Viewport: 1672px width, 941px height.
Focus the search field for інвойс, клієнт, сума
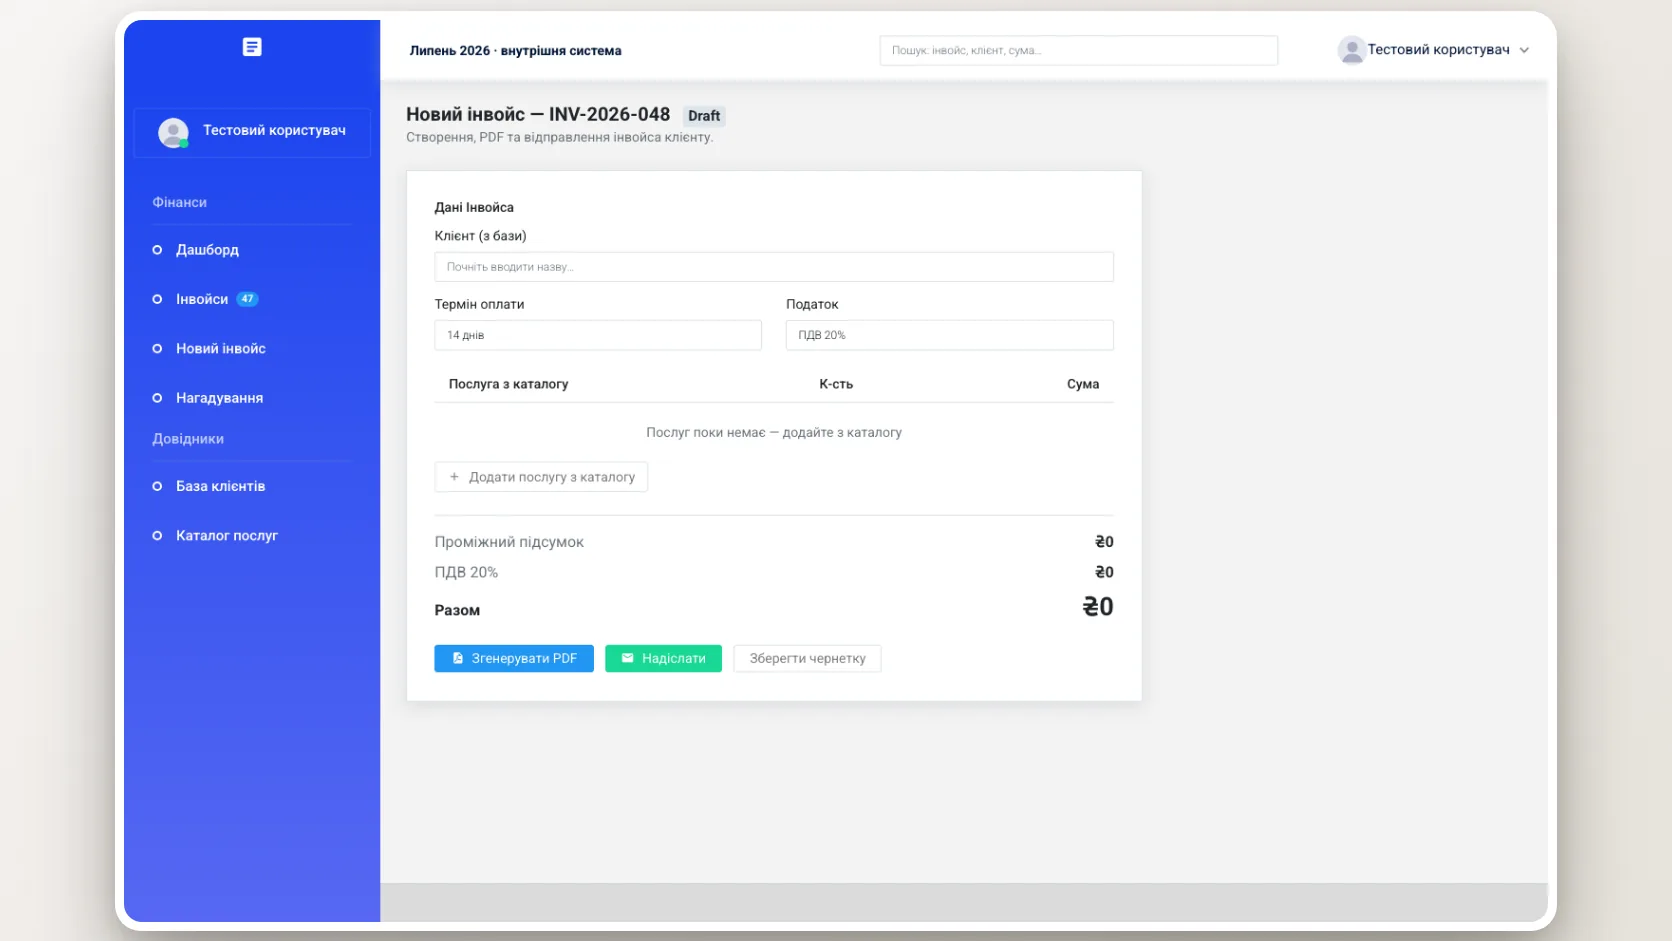1078,50
